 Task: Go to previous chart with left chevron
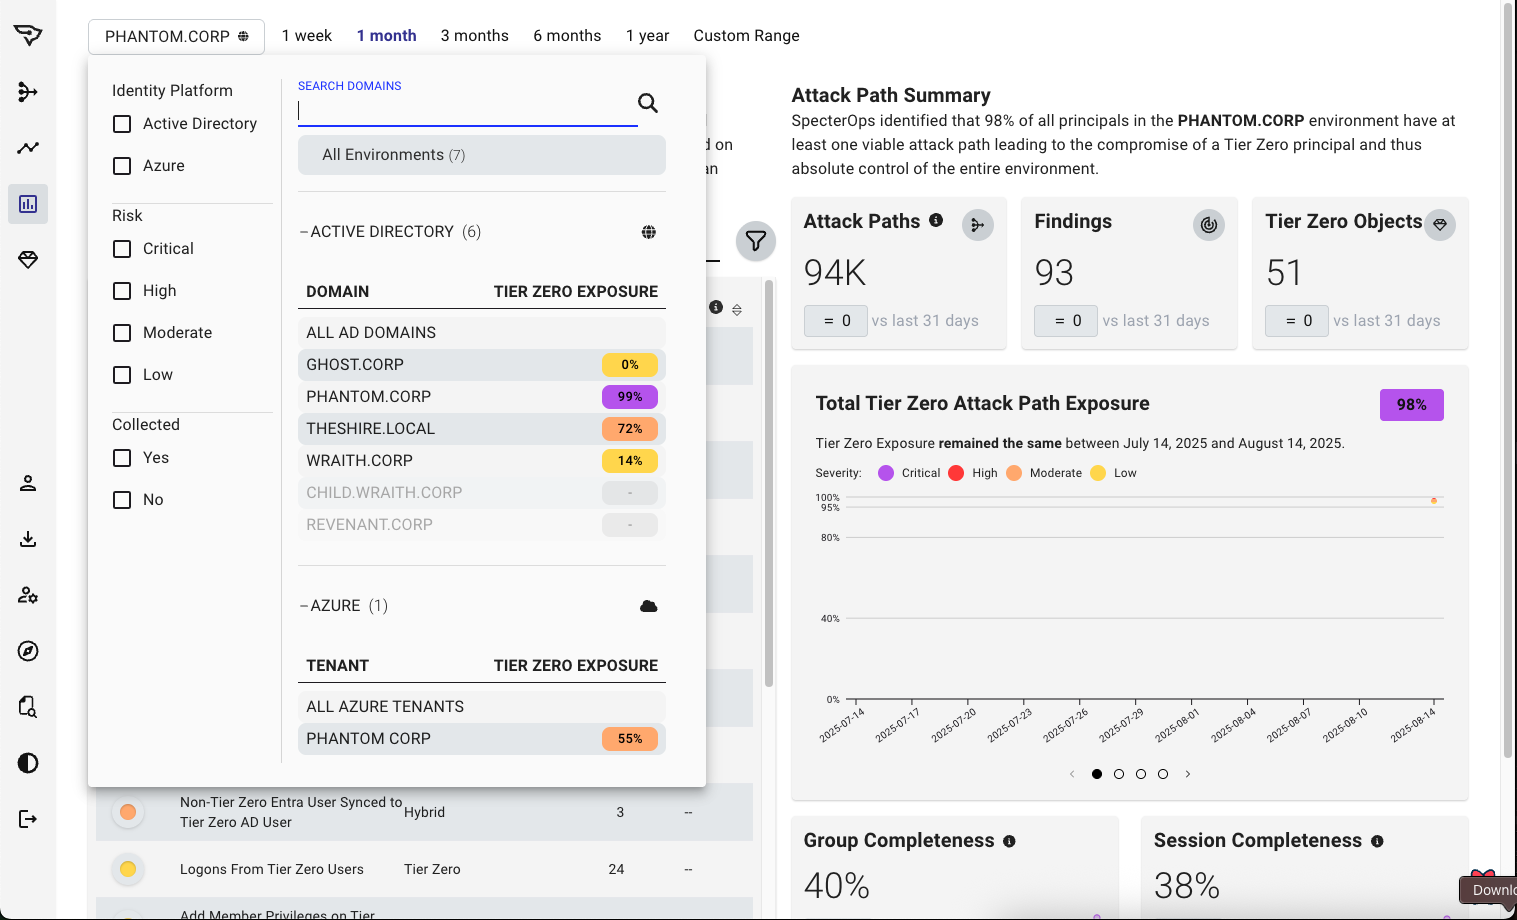tap(1072, 774)
